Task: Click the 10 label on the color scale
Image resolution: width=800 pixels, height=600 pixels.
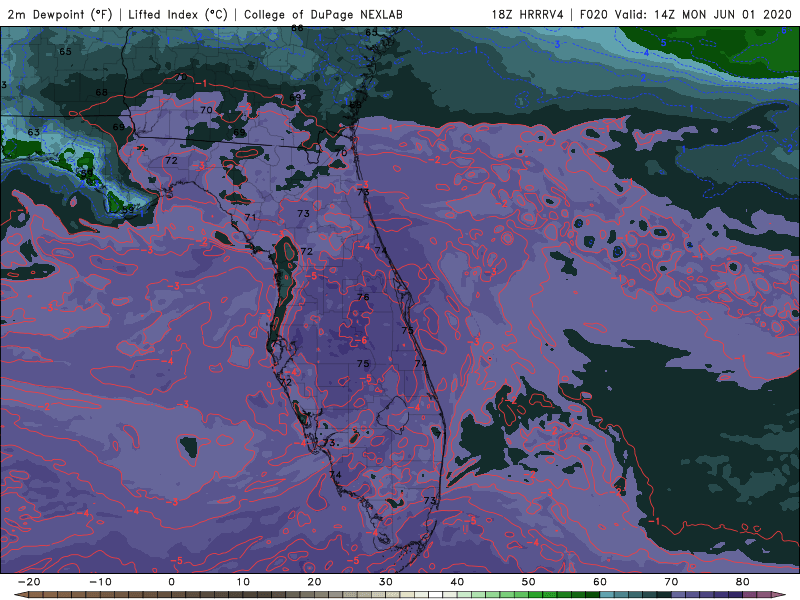Action: click(x=243, y=582)
